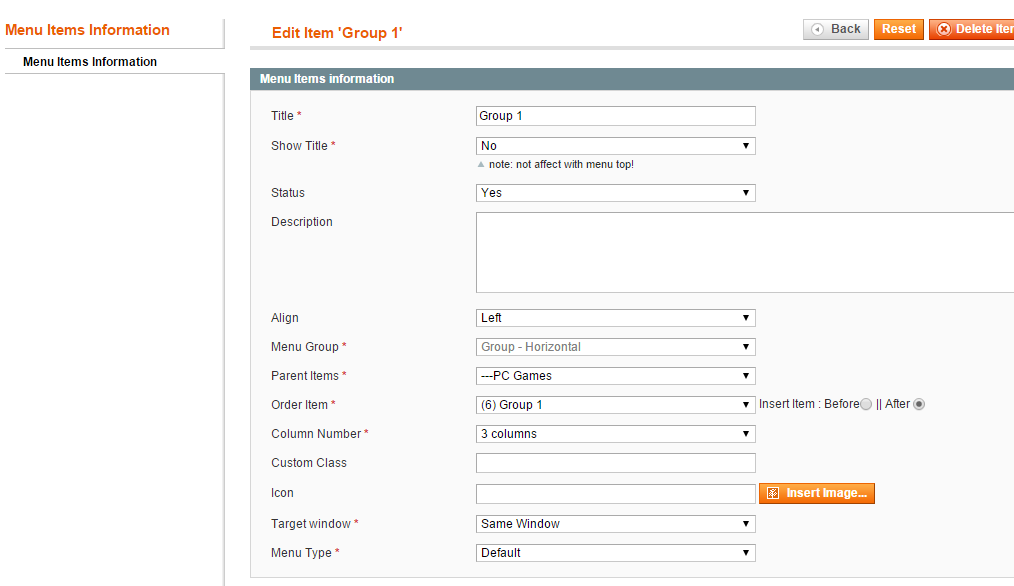
Task: Click the Insert Image button
Action: 817,494
